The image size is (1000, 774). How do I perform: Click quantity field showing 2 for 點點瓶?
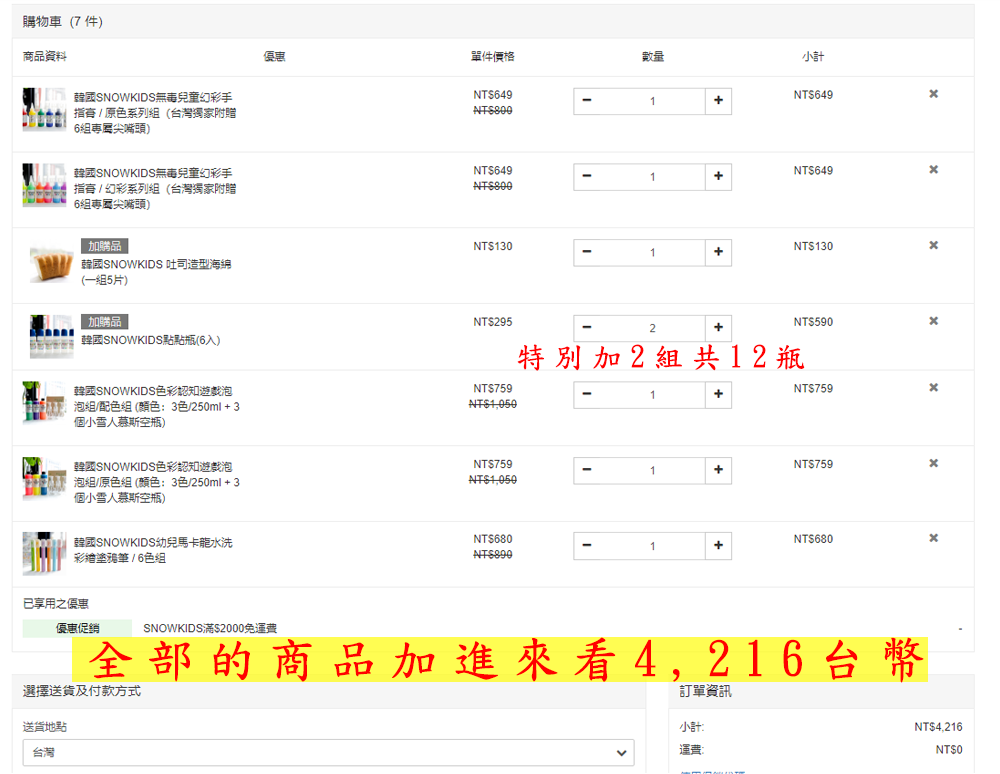(x=652, y=328)
